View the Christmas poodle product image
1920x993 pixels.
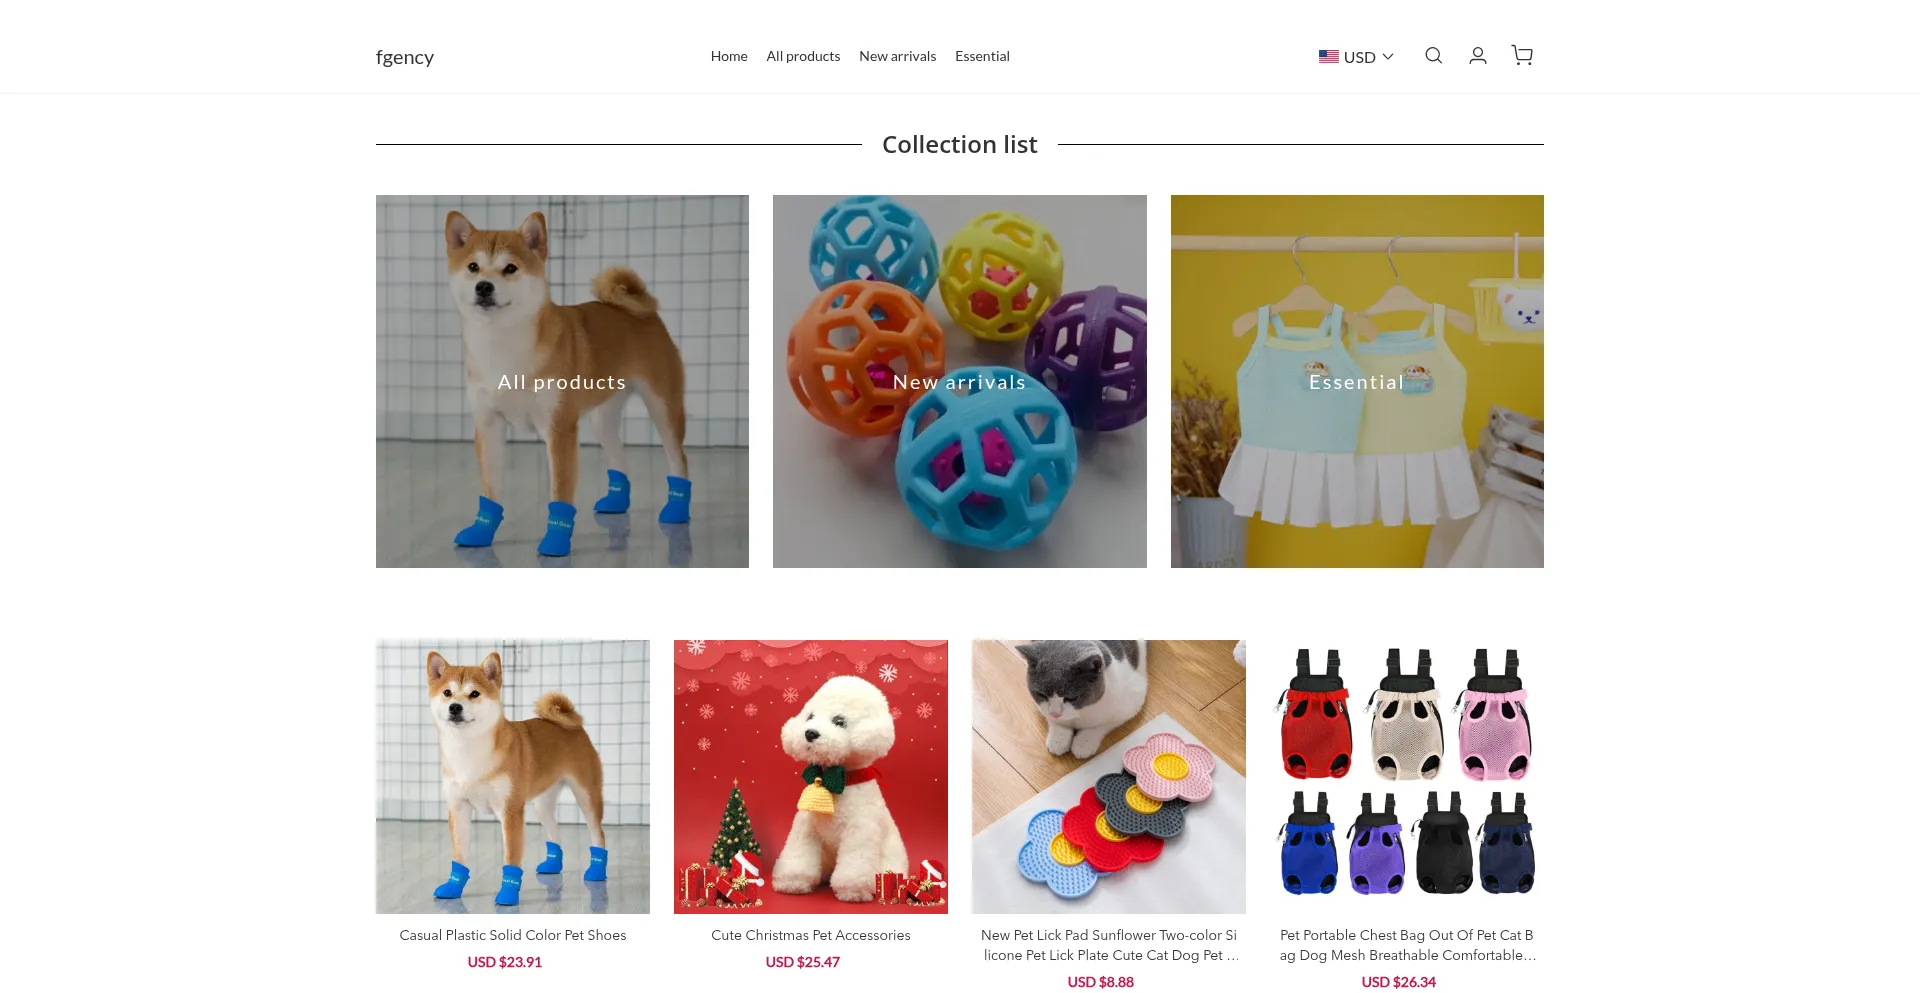pyautogui.click(x=811, y=777)
